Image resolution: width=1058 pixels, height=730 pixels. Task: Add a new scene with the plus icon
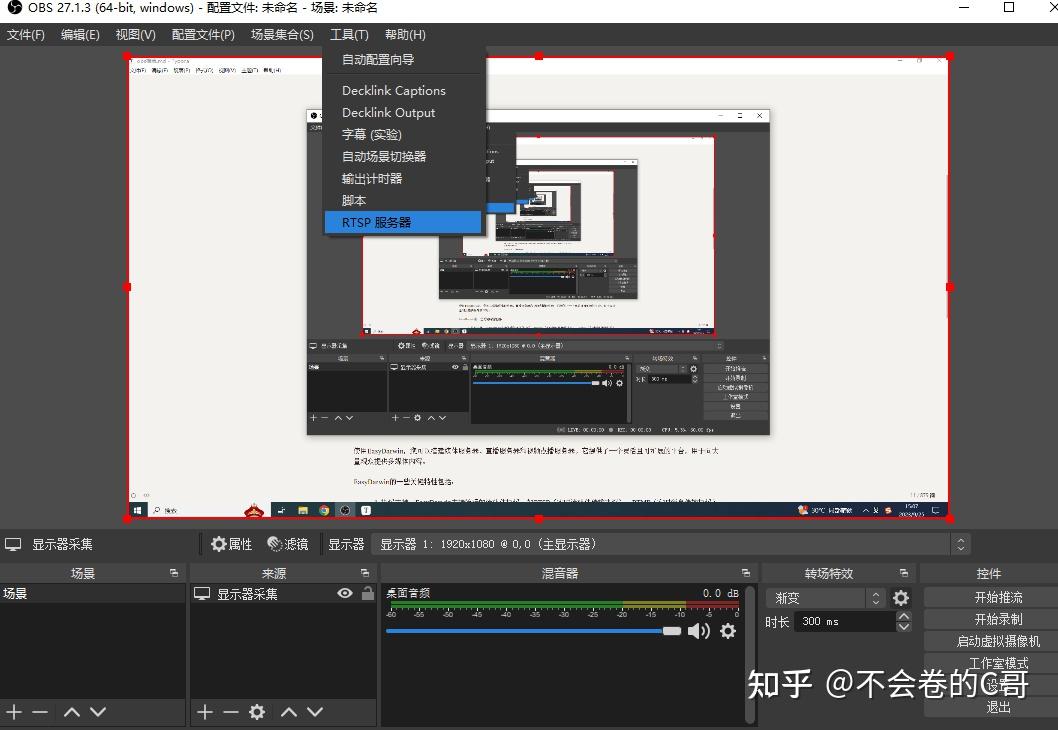[x=14, y=712]
